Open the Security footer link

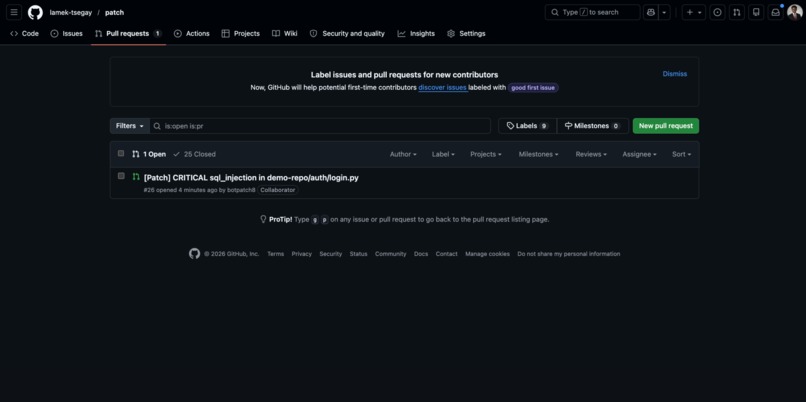(x=331, y=254)
